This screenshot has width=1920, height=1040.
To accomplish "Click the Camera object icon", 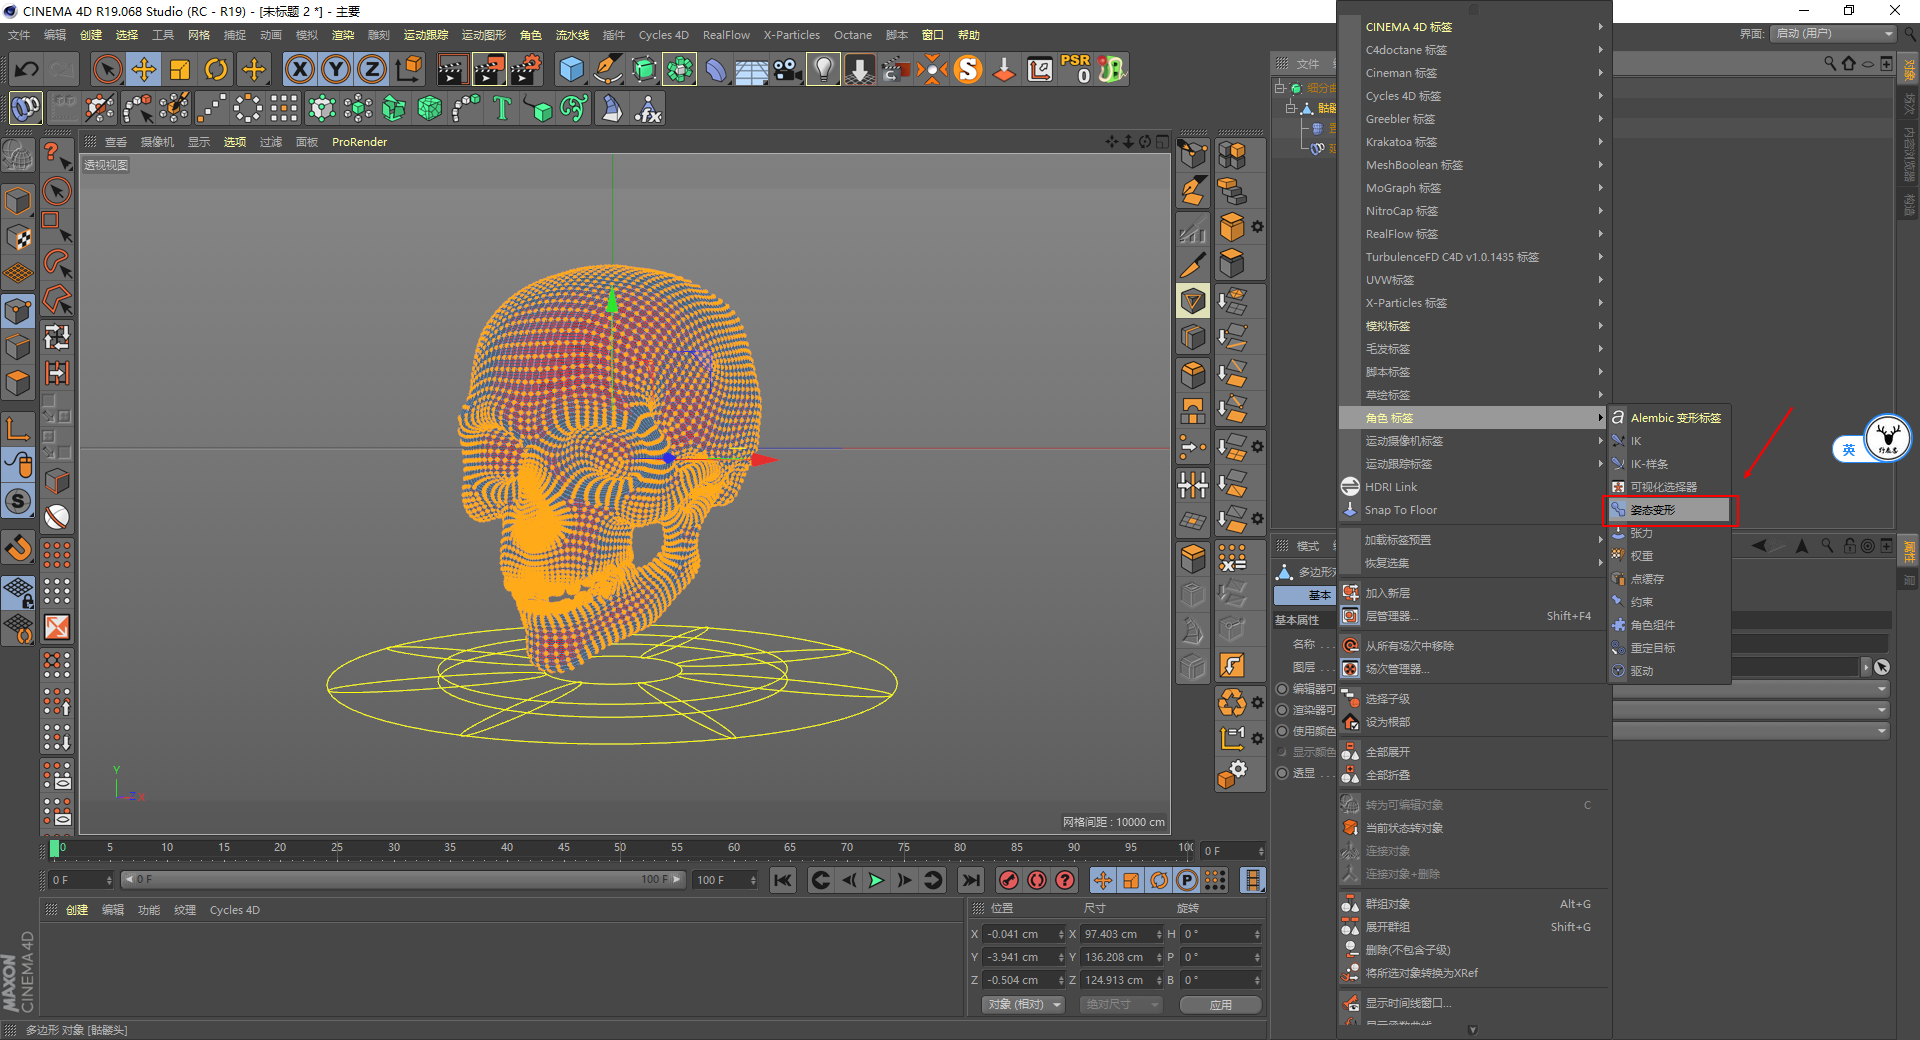I will pos(788,69).
